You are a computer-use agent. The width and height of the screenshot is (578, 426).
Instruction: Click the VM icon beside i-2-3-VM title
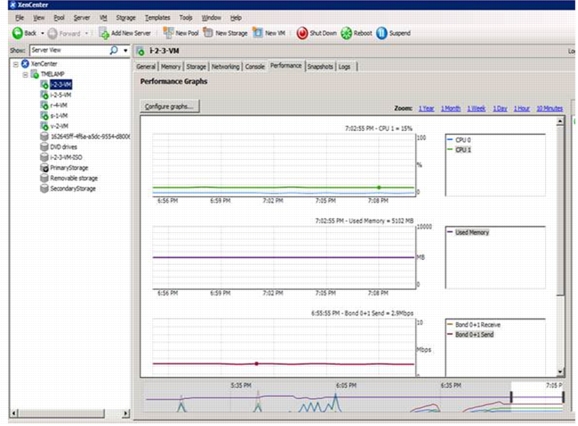[x=140, y=51]
